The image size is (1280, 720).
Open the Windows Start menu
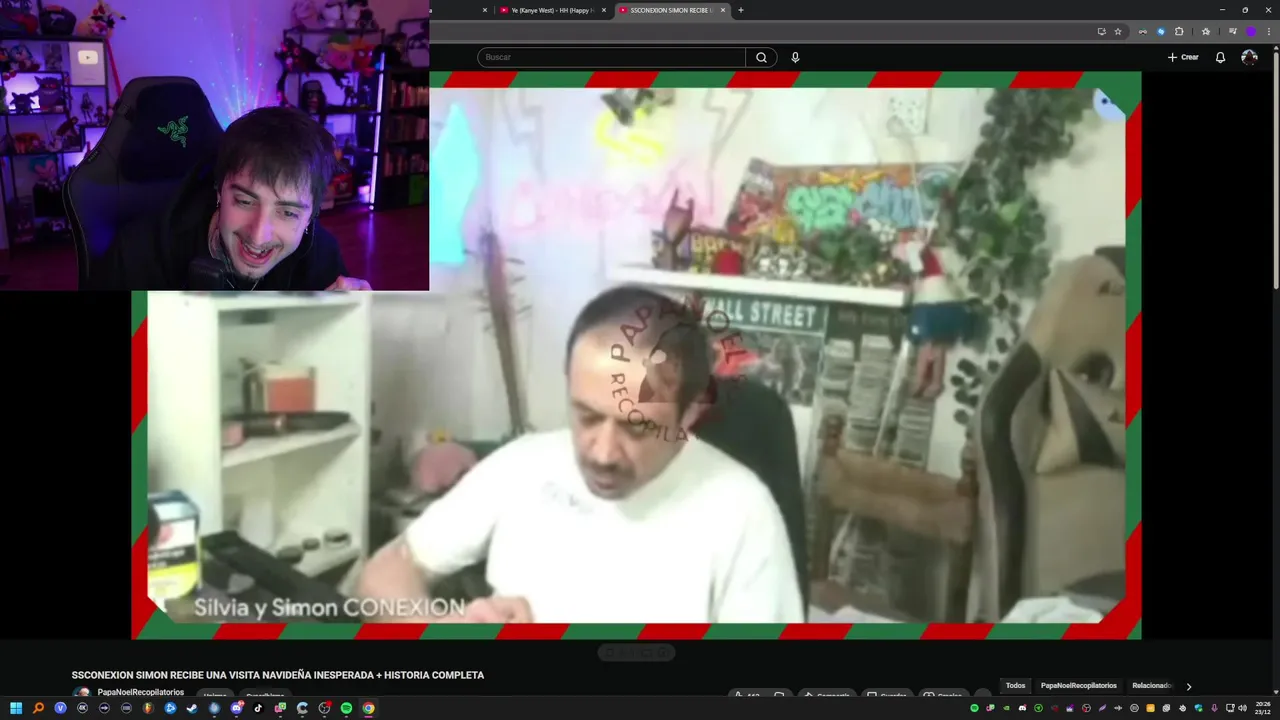(16, 708)
